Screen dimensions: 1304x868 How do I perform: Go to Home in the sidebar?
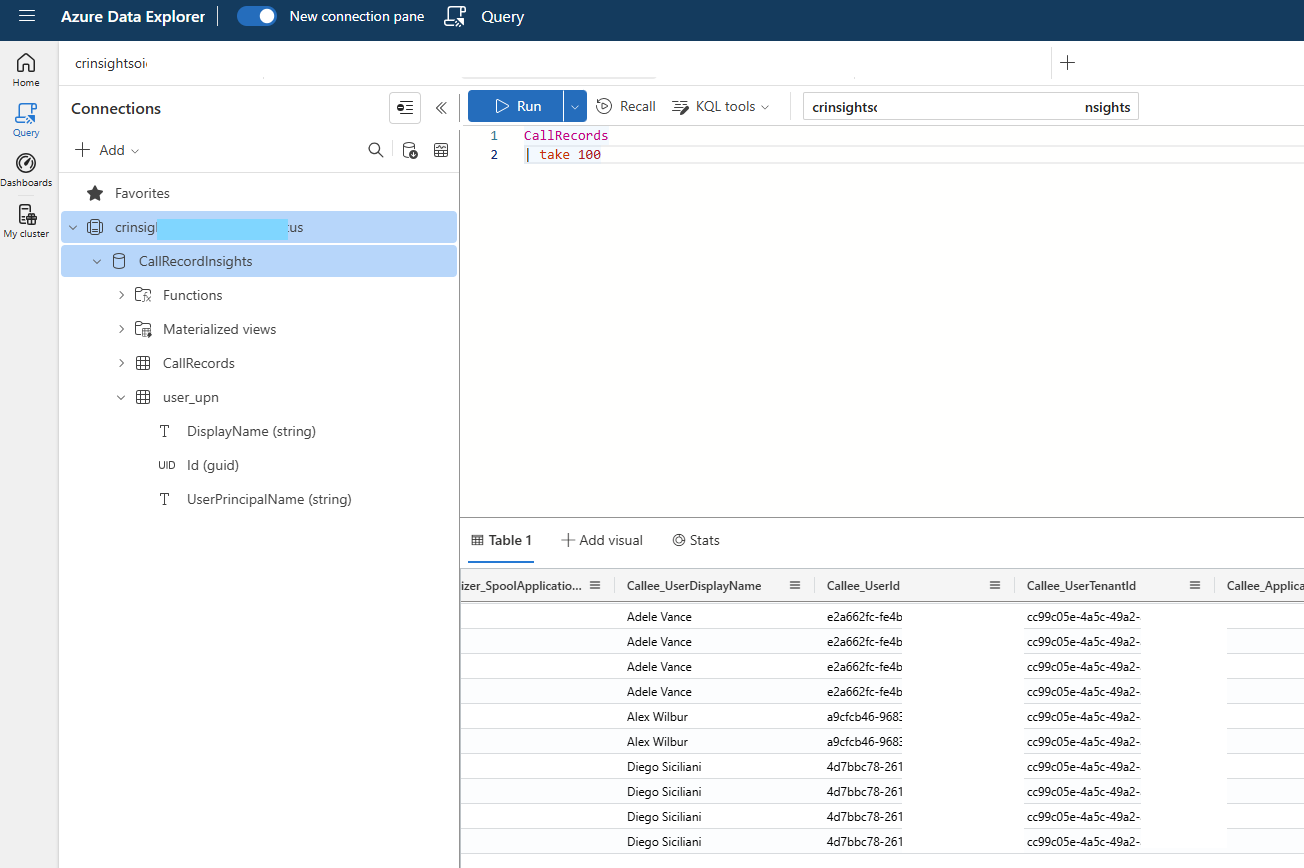pyautogui.click(x=26, y=70)
